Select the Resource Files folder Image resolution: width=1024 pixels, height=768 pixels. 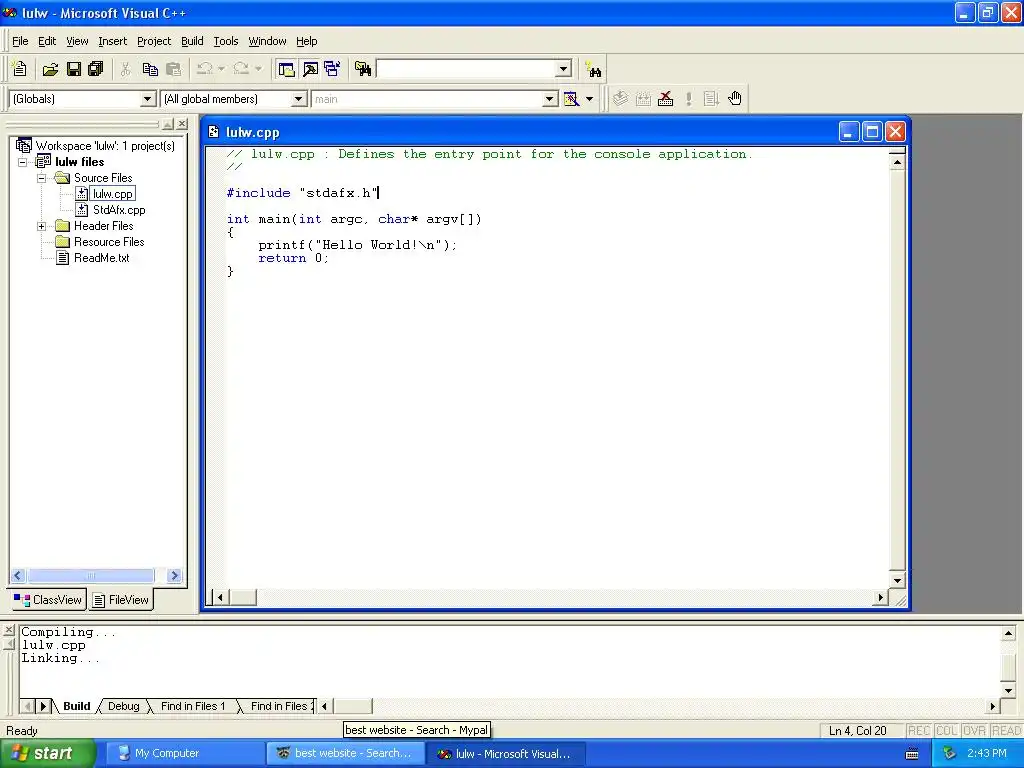[108, 242]
